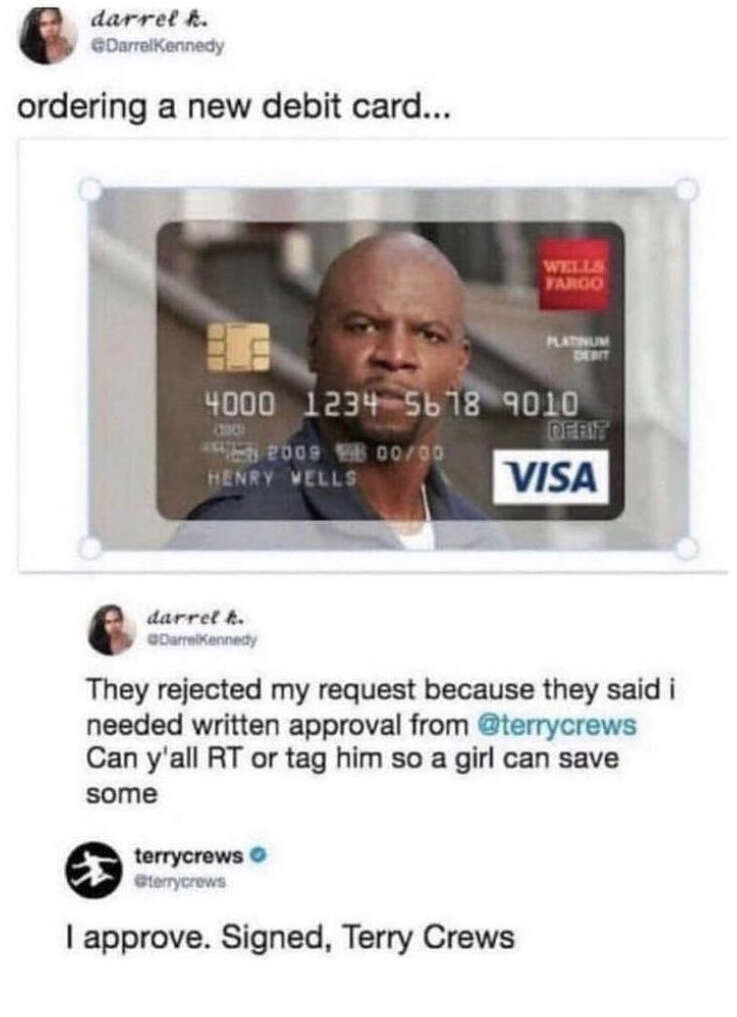The image size is (737, 1017).
Task: Open the "I approve. Signed, Terry Crews" tweet
Action: pyautogui.click(x=290, y=937)
